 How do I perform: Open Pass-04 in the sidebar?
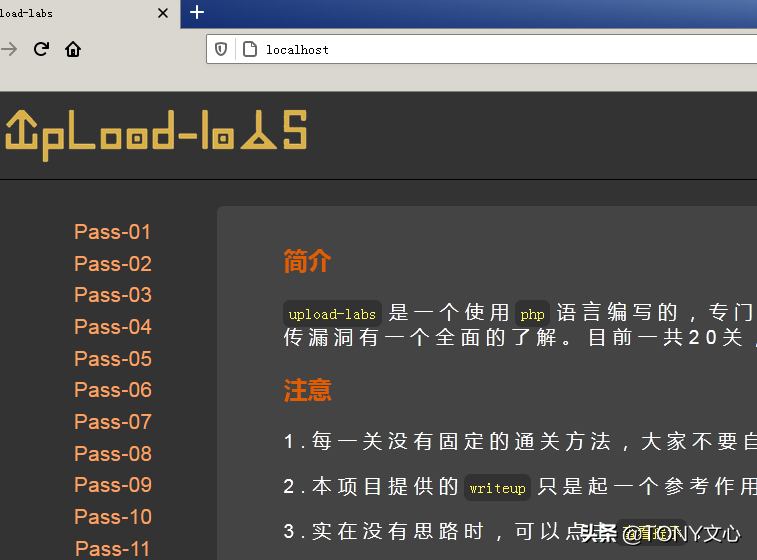(113, 327)
